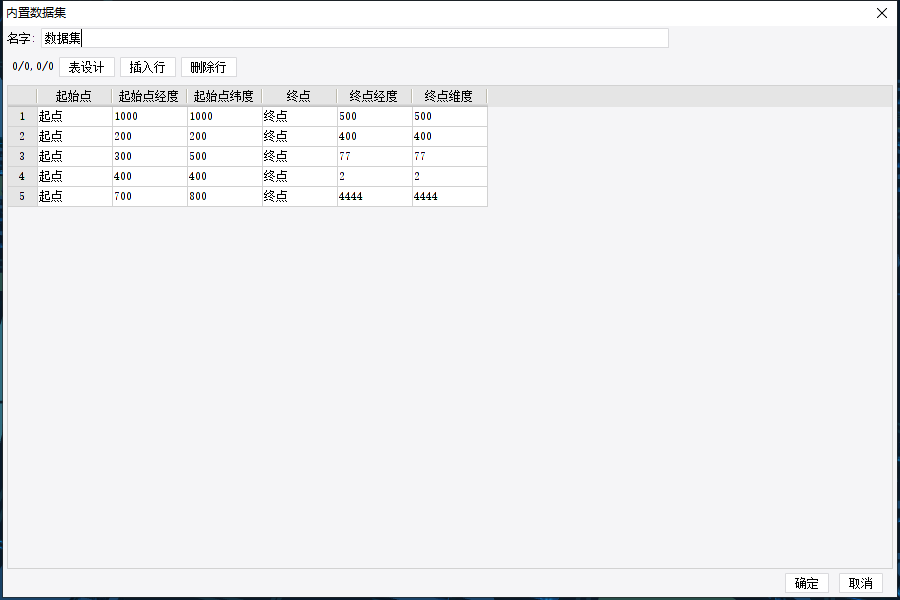Viewport: 900px width, 600px height.
Task: Click 终点经度 cell 2 in row 4
Action: coord(375,177)
